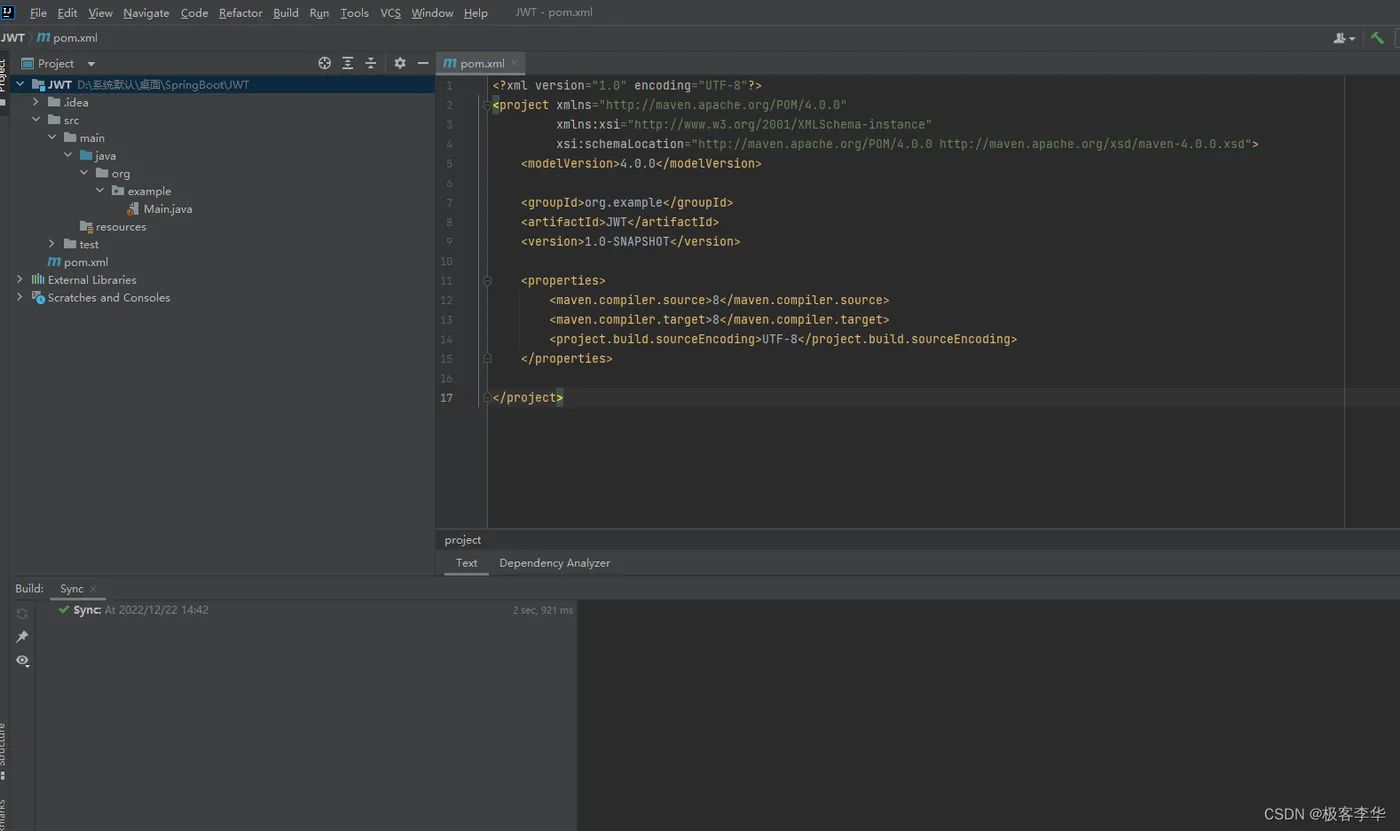
Task: Select Main.java in project tree
Action: point(168,209)
